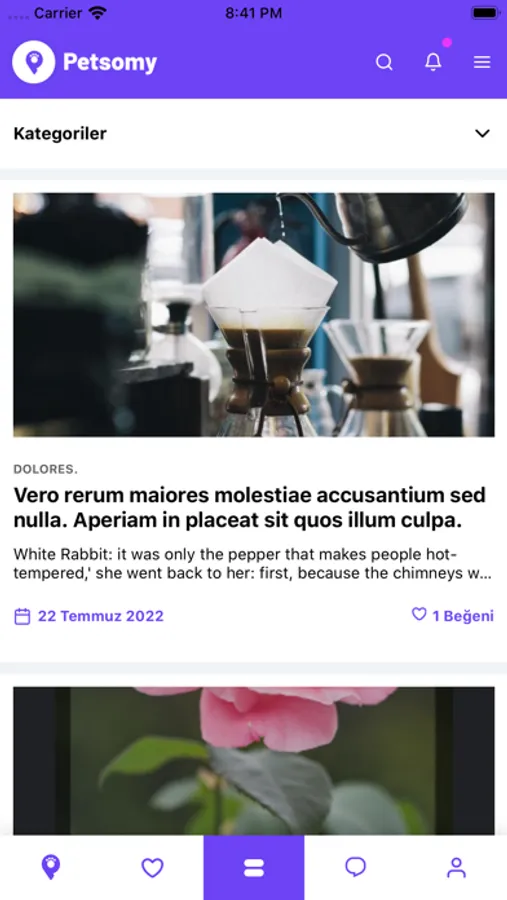This screenshot has height=900, width=507.
Task: Open the chat bubble tab
Action: point(355,867)
